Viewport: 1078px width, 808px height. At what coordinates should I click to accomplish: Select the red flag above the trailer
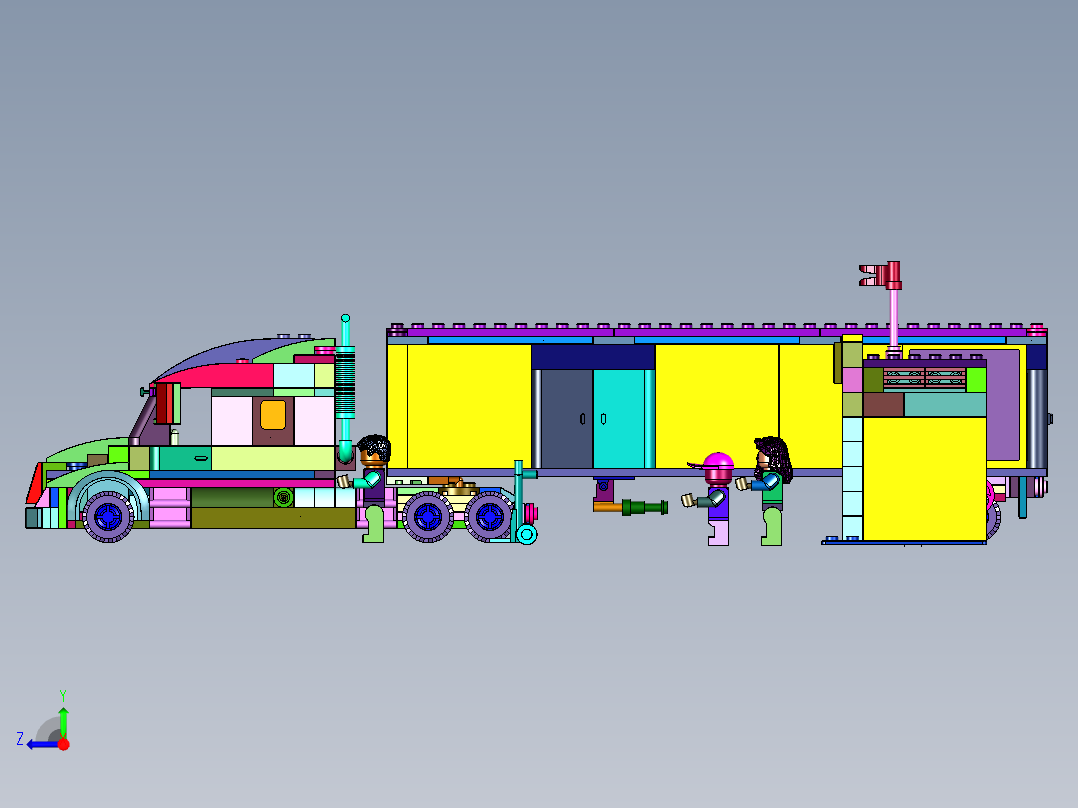point(880,275)
